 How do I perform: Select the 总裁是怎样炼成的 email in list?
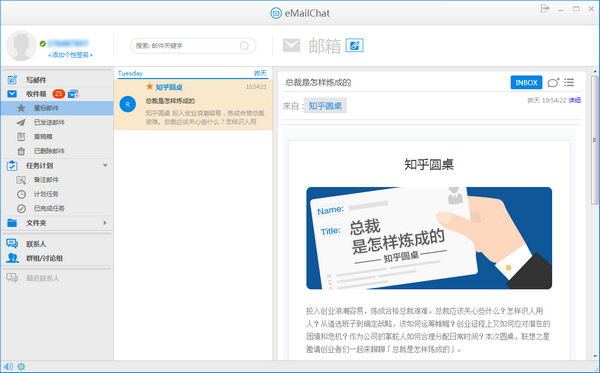tap(193, 104)
